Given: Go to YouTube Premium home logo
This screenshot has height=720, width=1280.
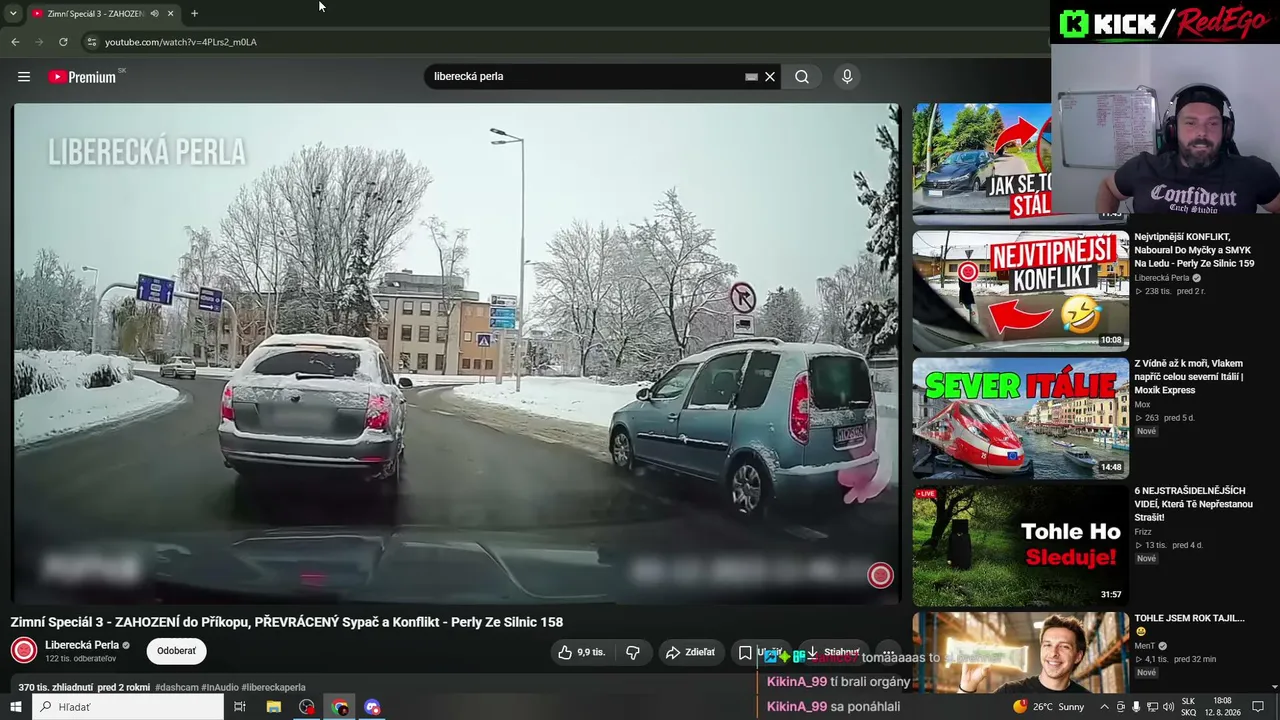Looking at the screenshot, I should click(82, 77).
